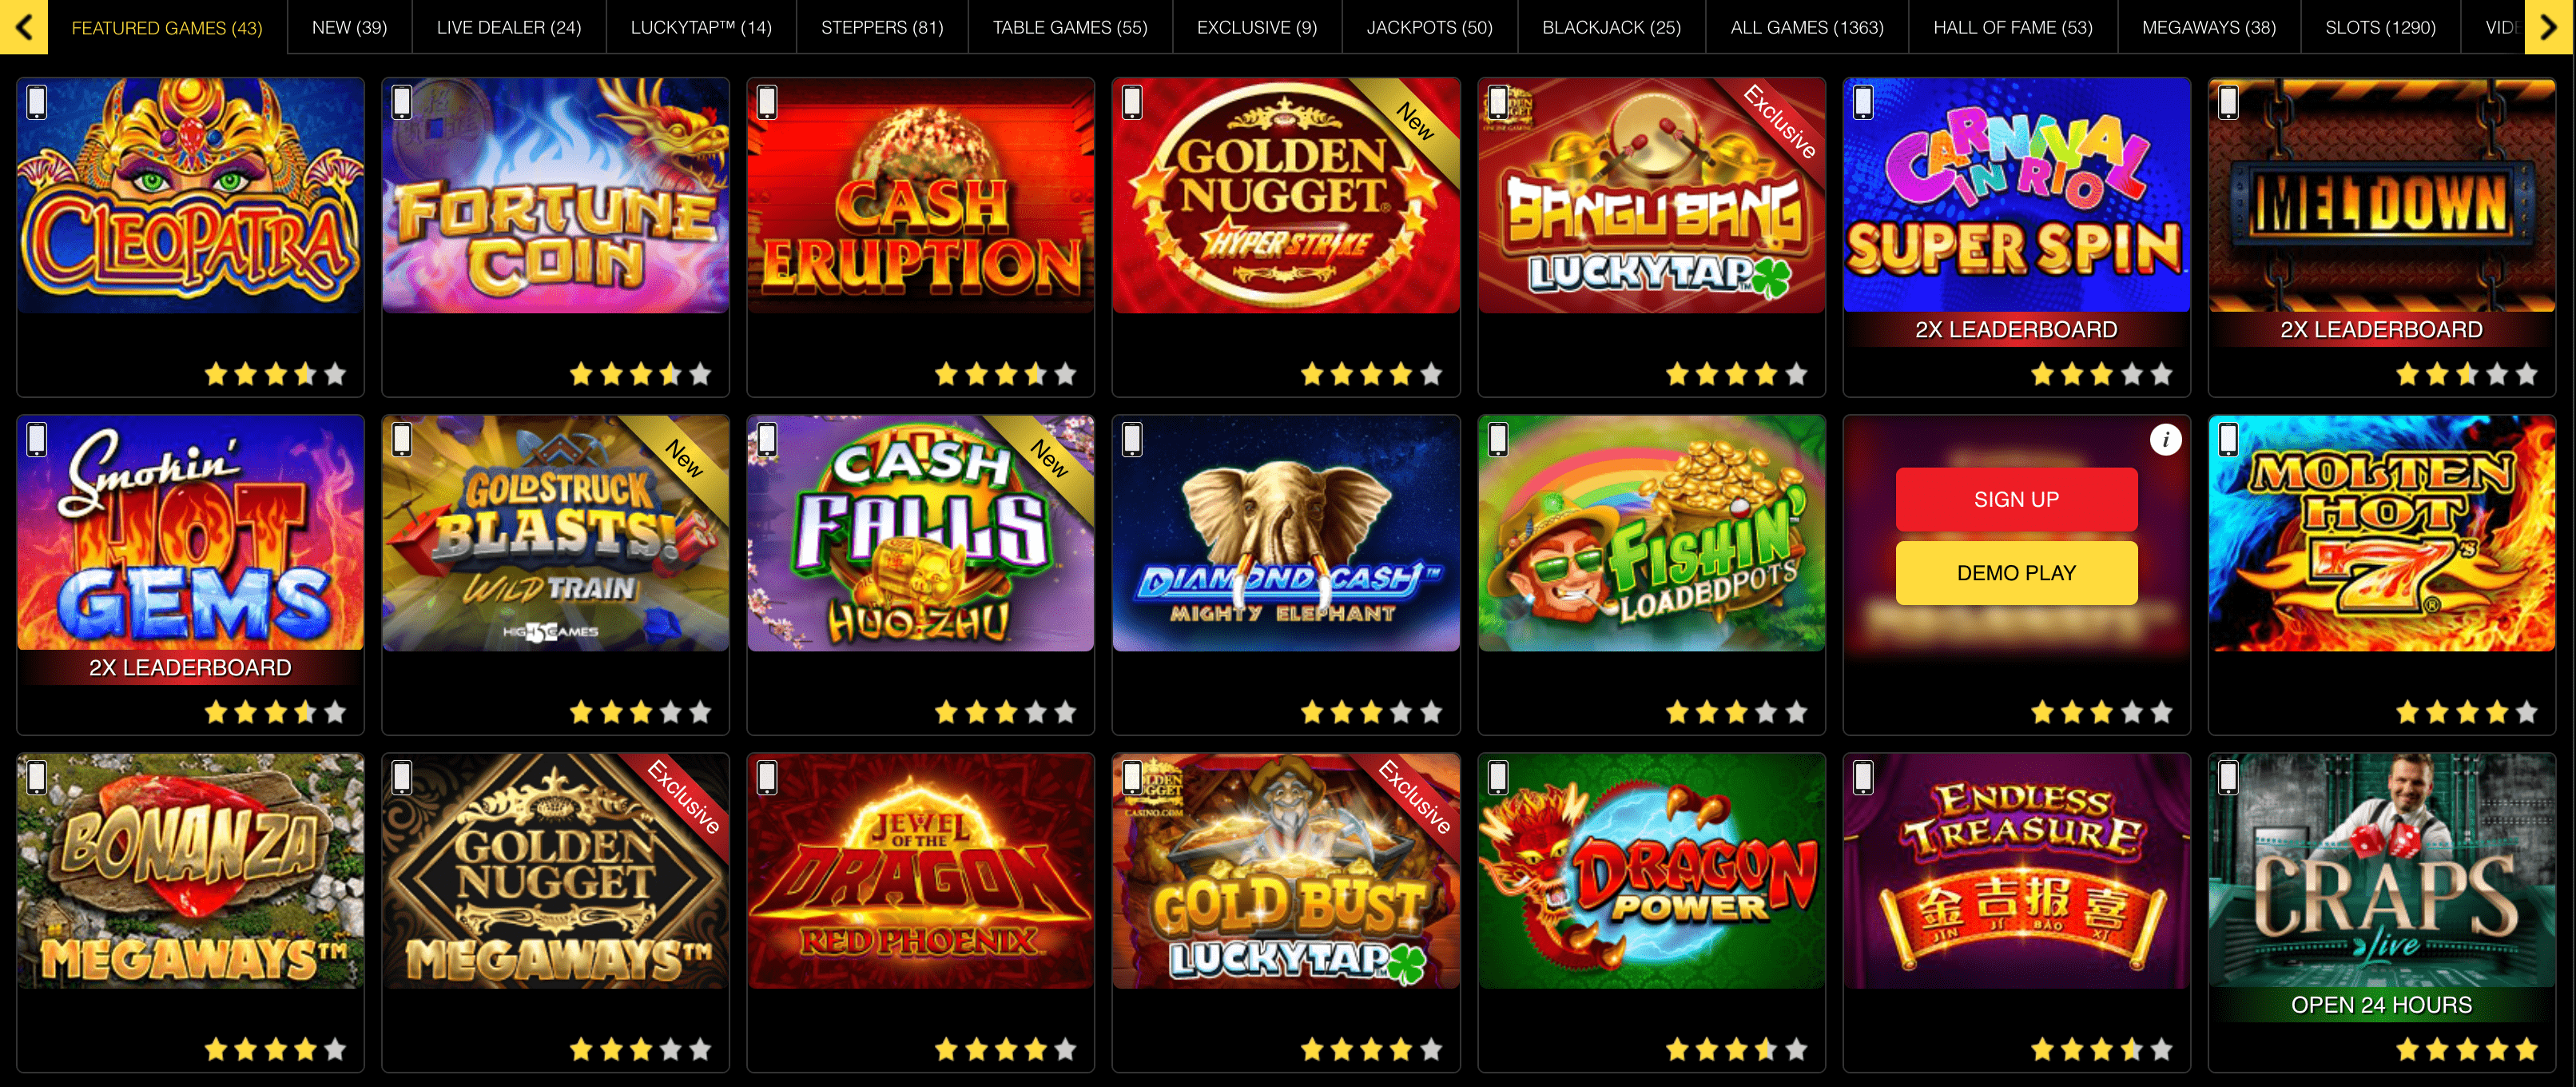This screenshot has width=2576, height=1087.
Task: Click the info icon above Sign Up
Action: point(2165,439)
